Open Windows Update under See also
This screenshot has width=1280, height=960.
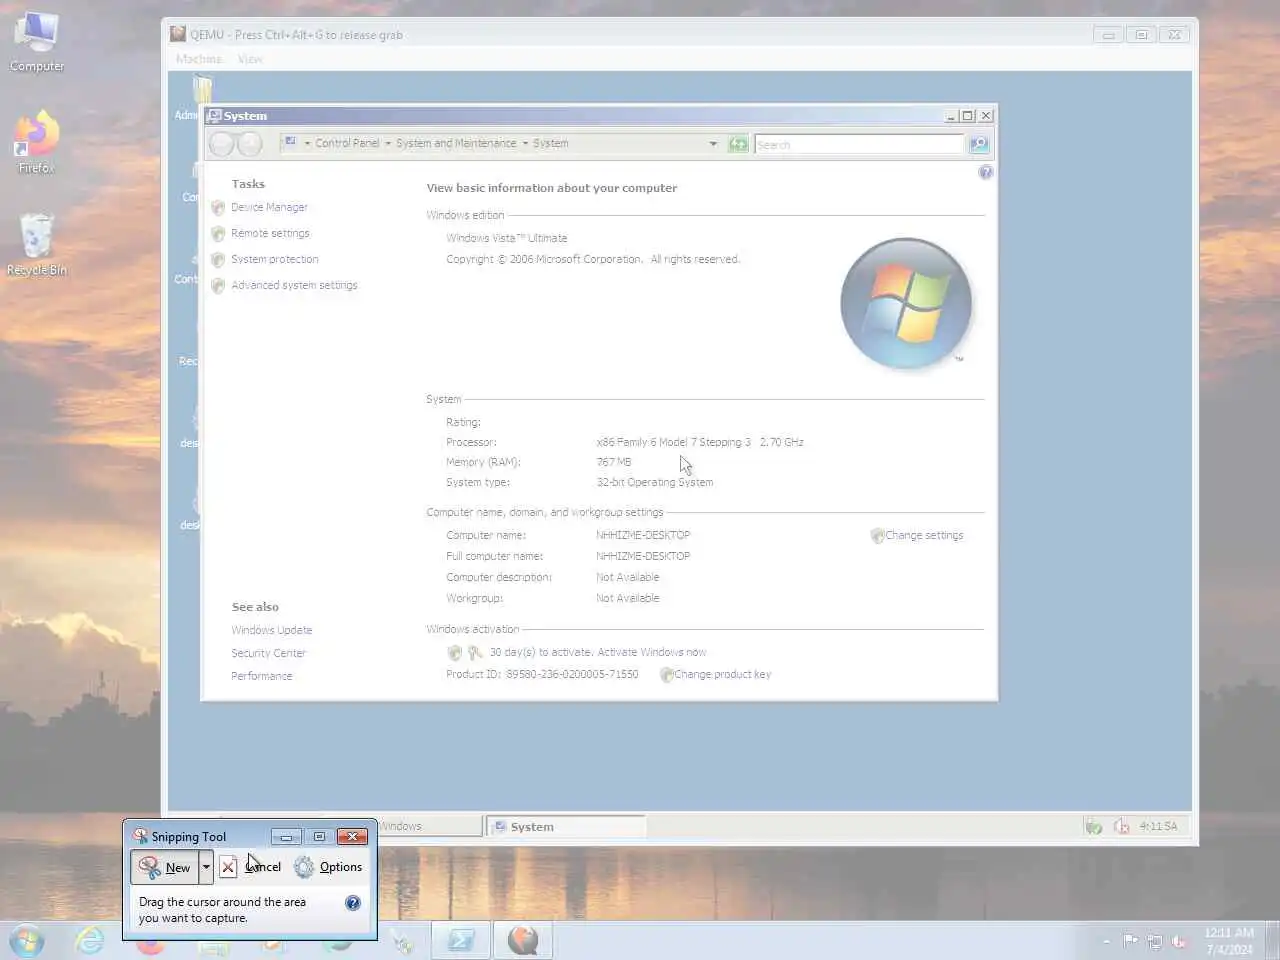272,630
